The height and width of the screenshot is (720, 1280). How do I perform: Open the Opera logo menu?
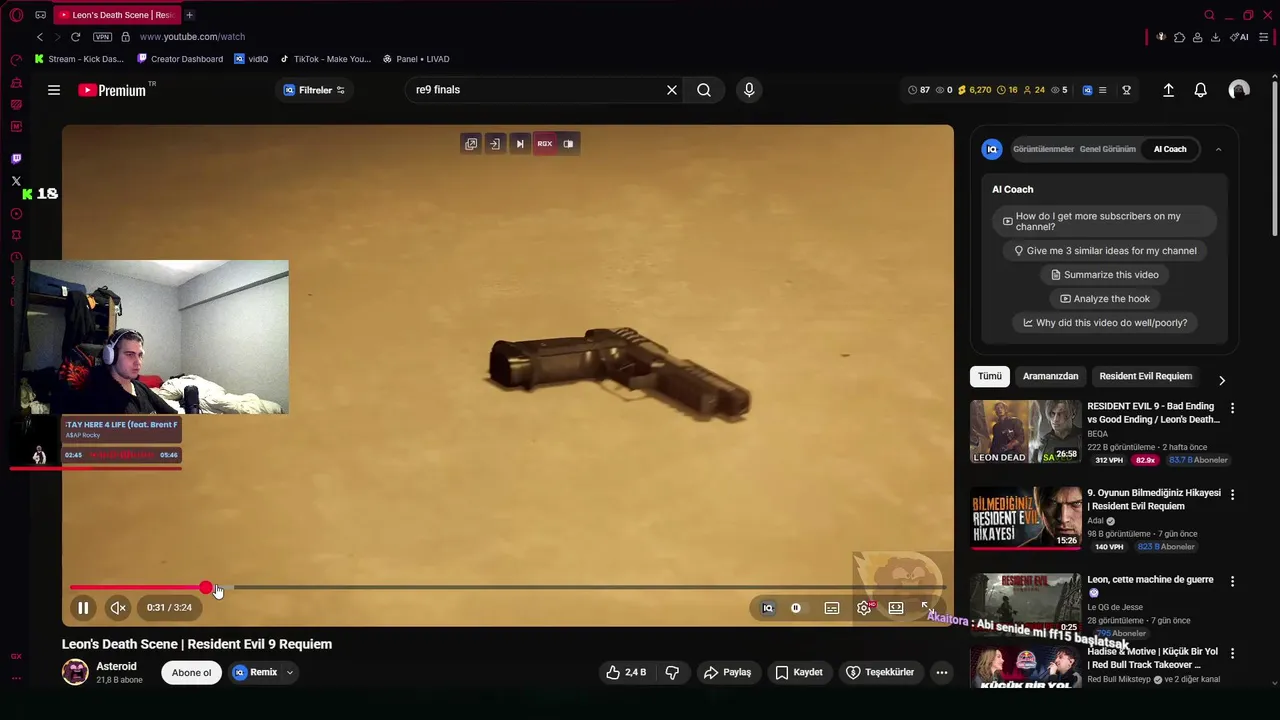pos(16,15)
